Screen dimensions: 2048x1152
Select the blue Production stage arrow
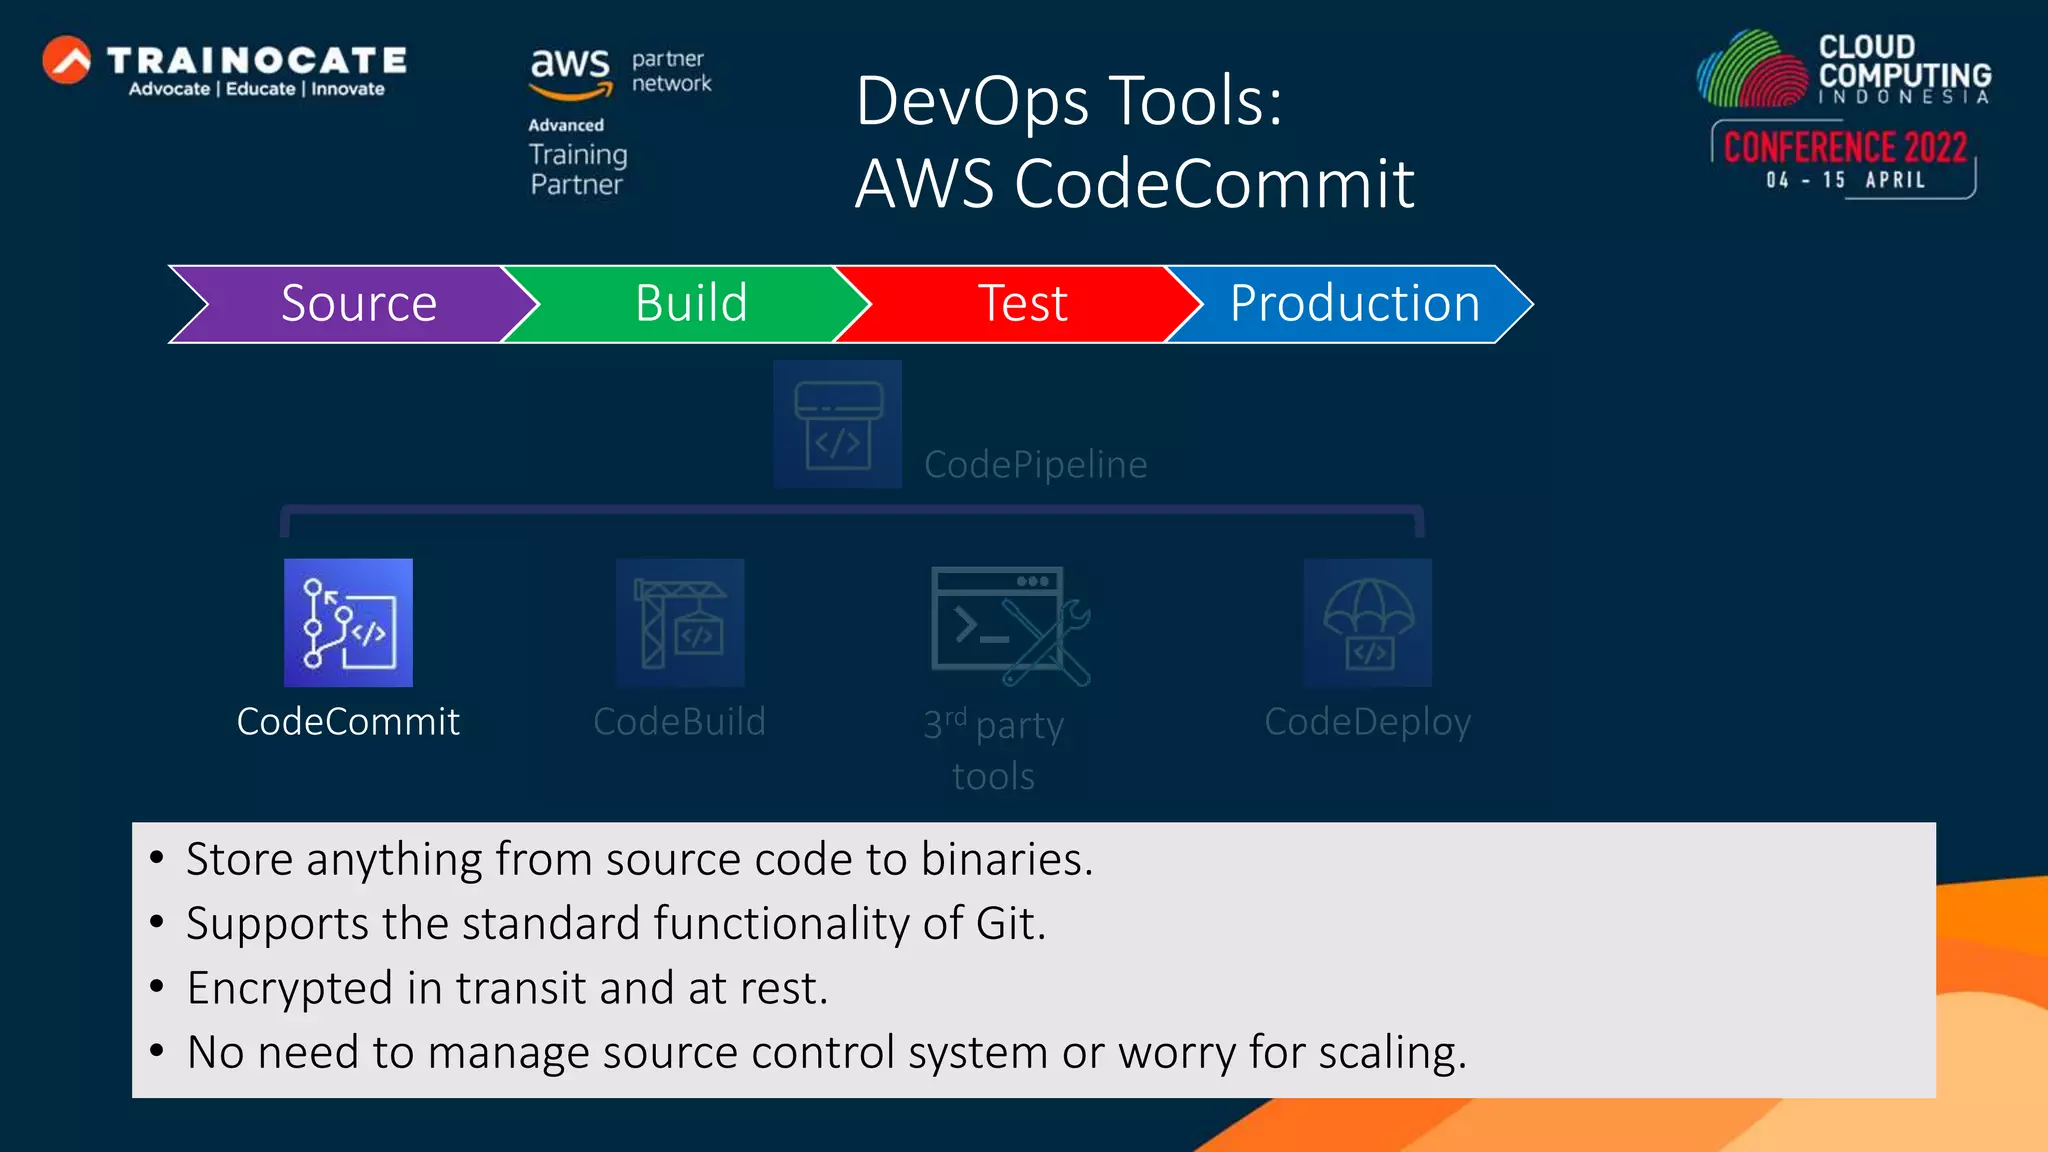(x=1350, y=304)
